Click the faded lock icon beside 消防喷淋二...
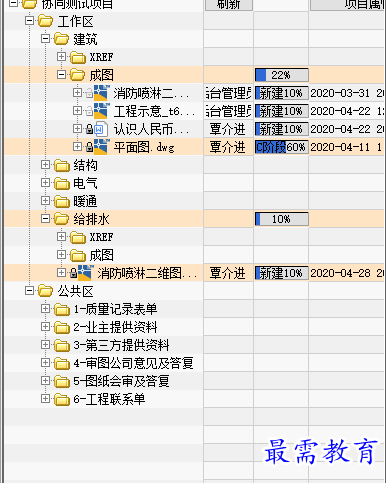Viewport: 386px width, 483px height. pyautogui.click(x=89, y=93)
